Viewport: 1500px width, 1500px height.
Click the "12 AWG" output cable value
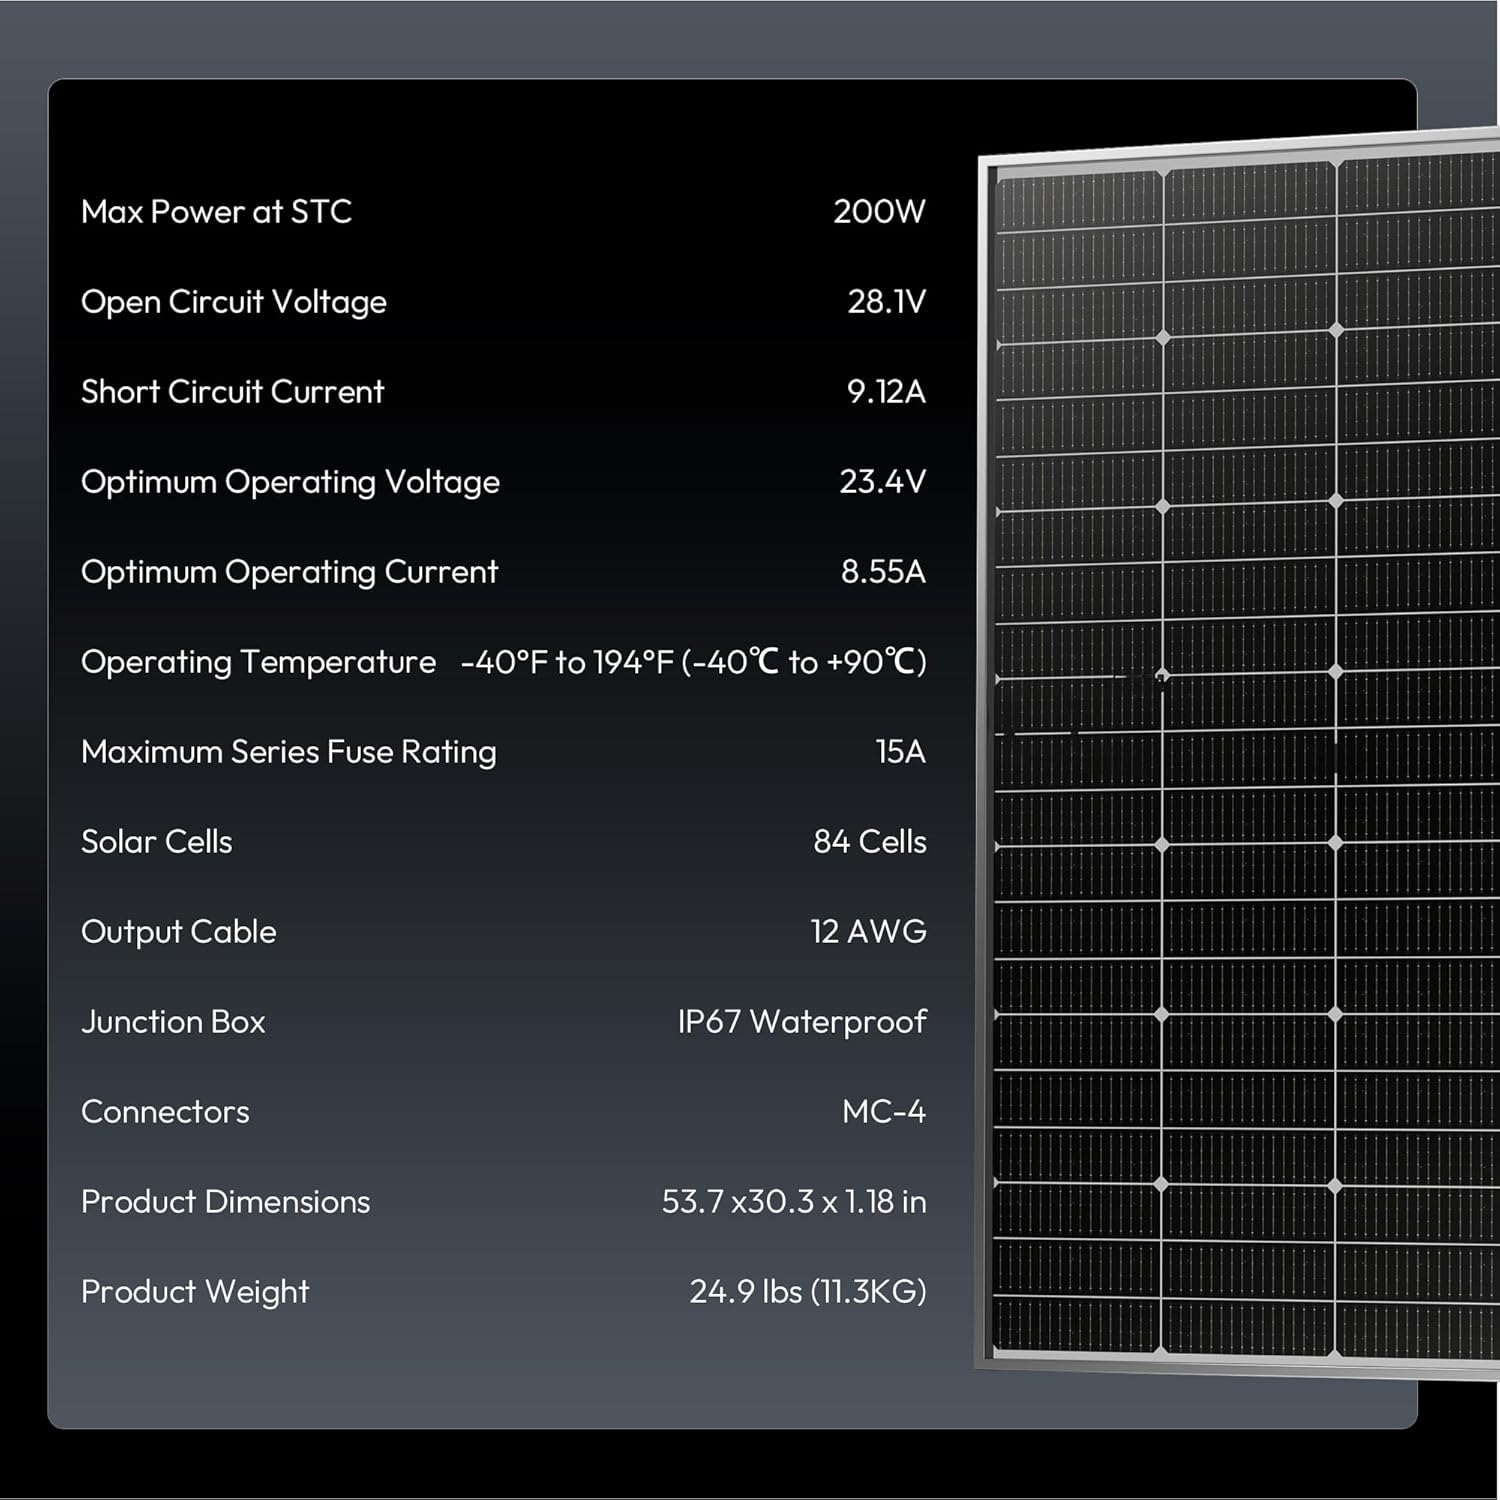[868, 932]
